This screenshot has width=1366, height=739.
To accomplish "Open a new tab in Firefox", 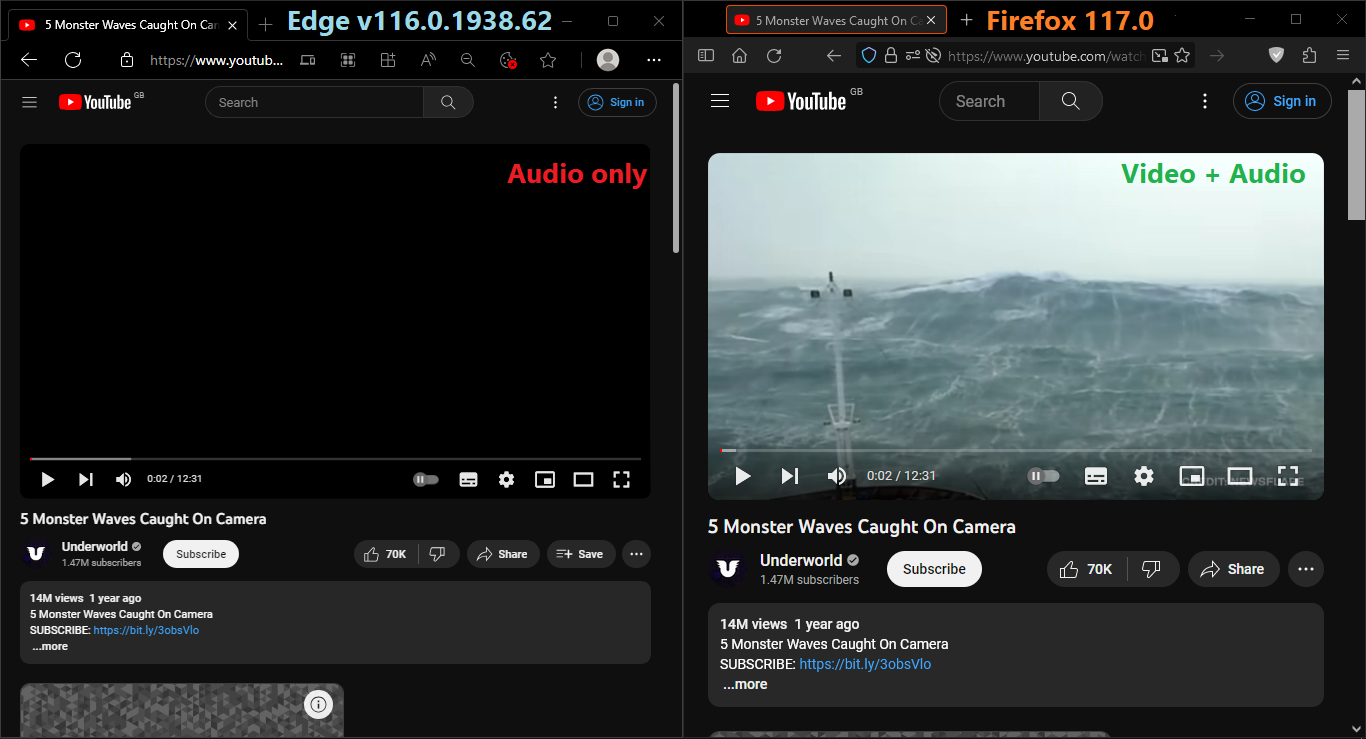I will (966, 20).
